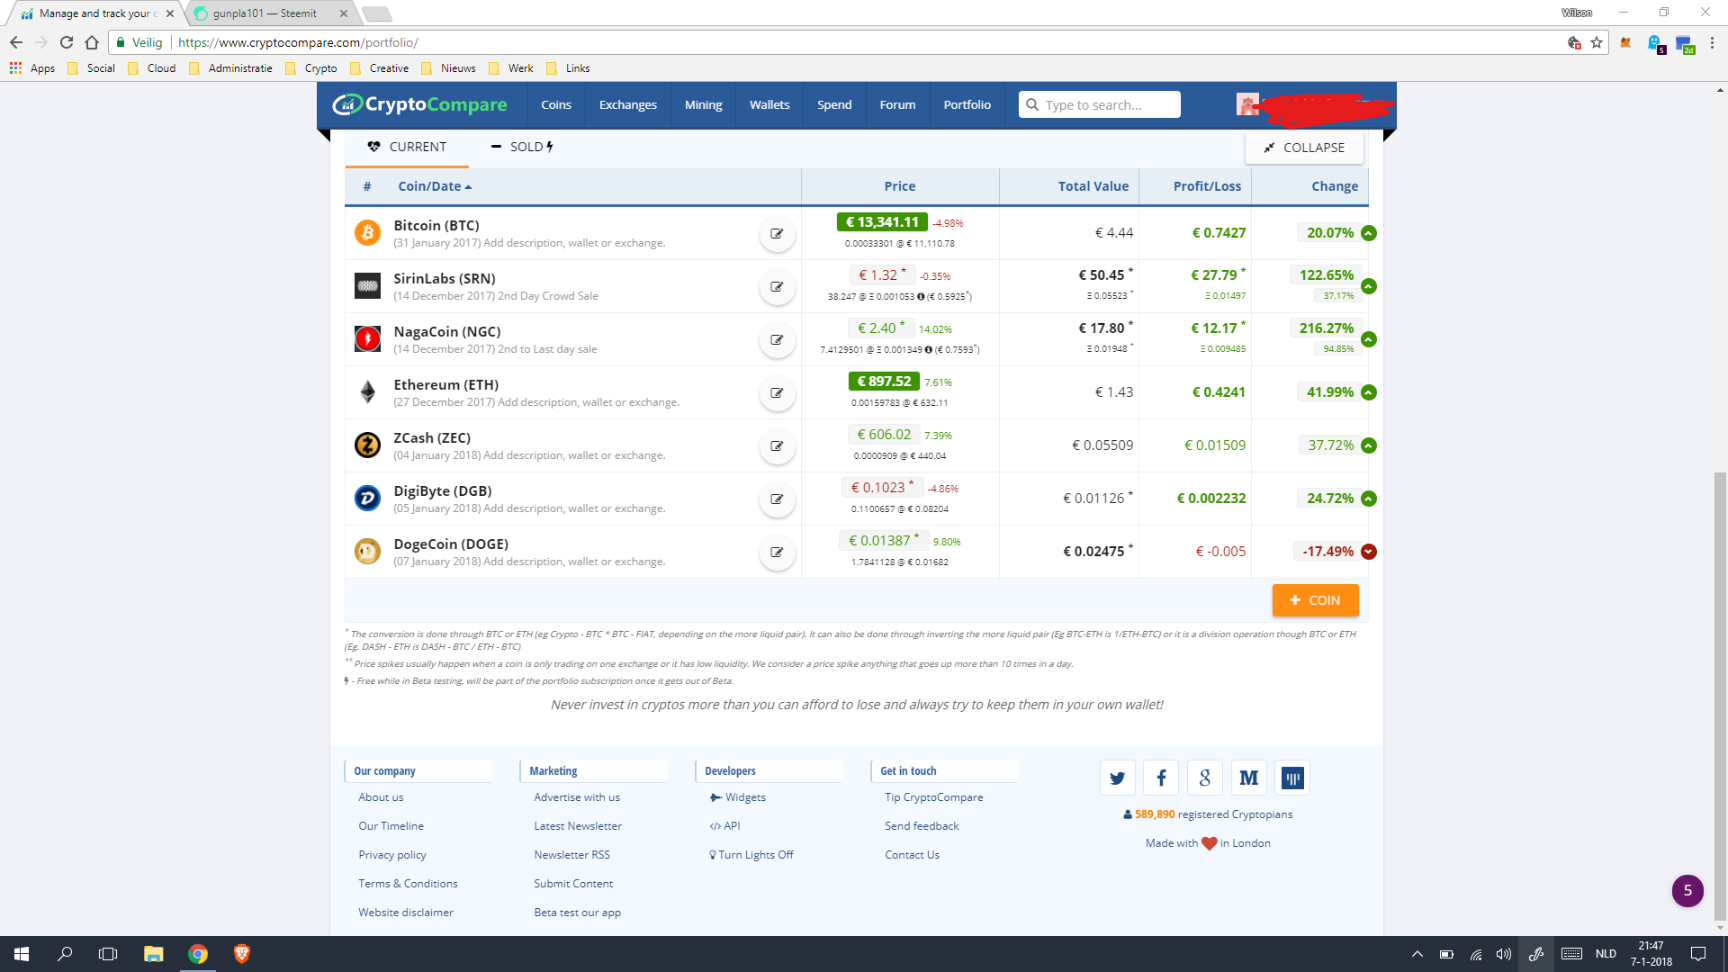1728x972 pixels.
Task: Open the Crypto bookmarks folder
Action: (x=311, y=68)
